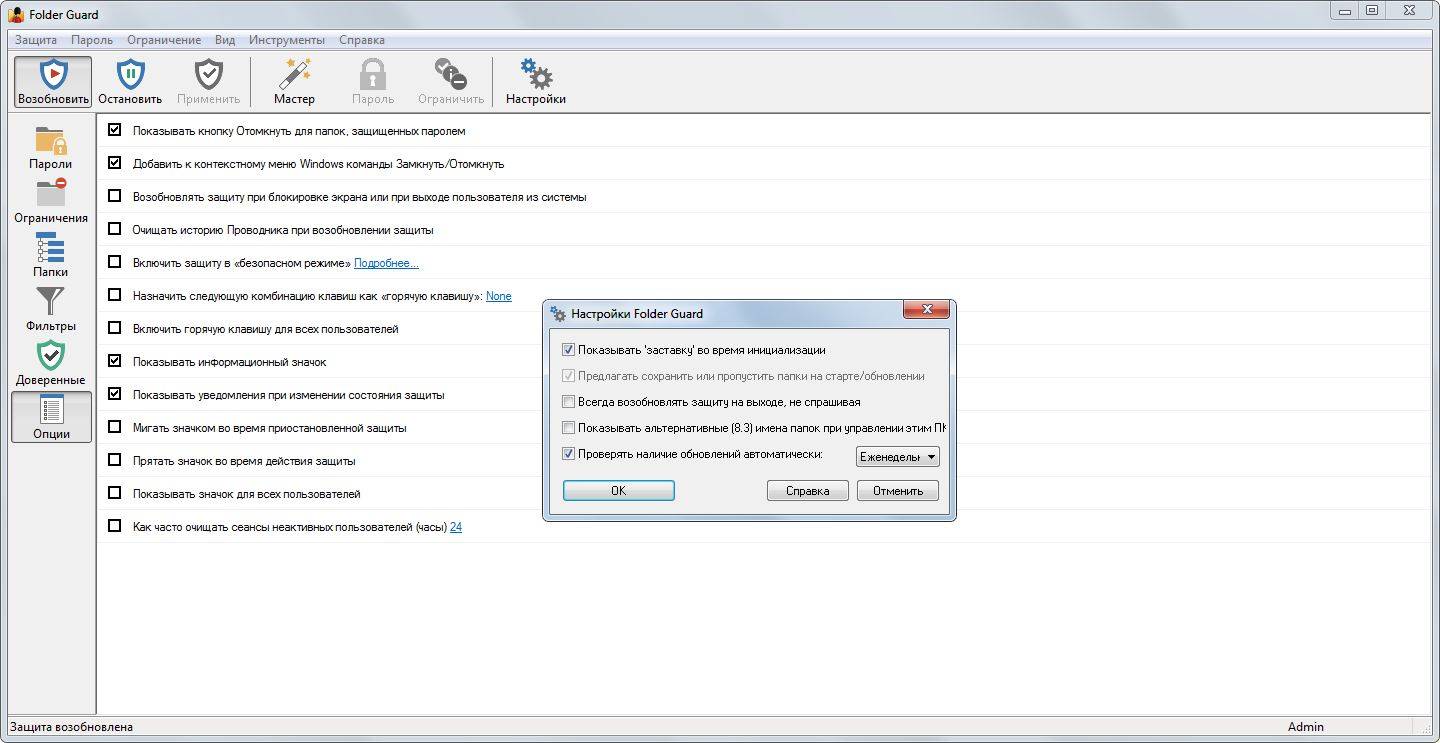Open the Еженедельно update frequency dropdown

click(898, 457)
